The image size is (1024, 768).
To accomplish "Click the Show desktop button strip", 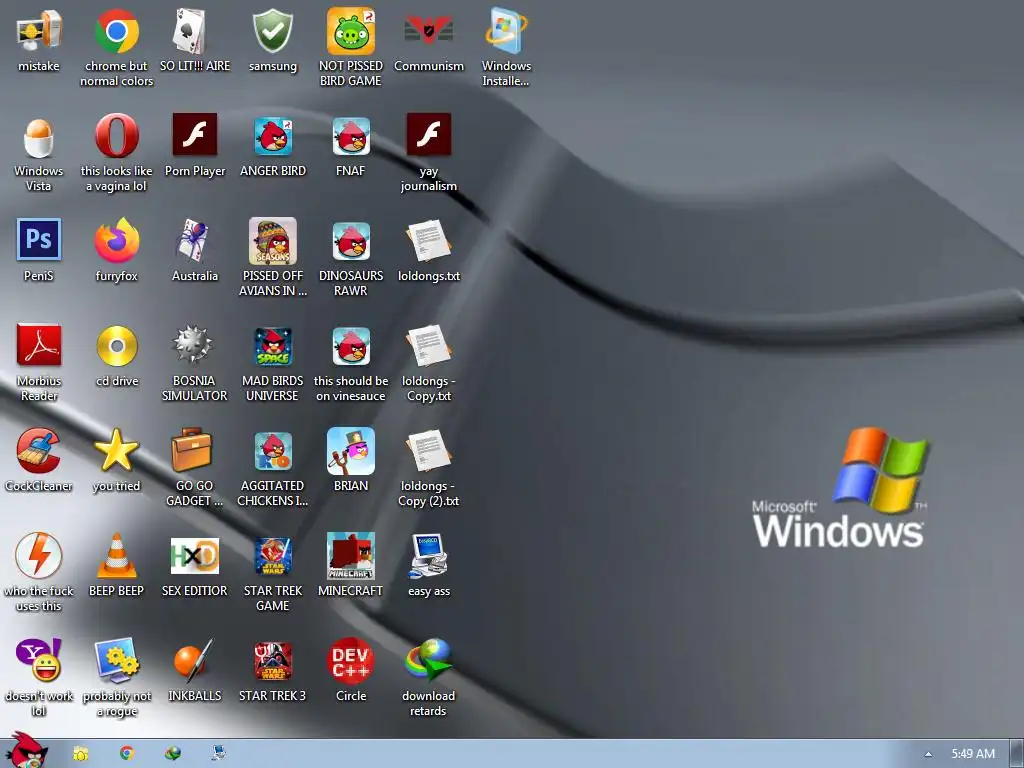I will pos(1016,754).
